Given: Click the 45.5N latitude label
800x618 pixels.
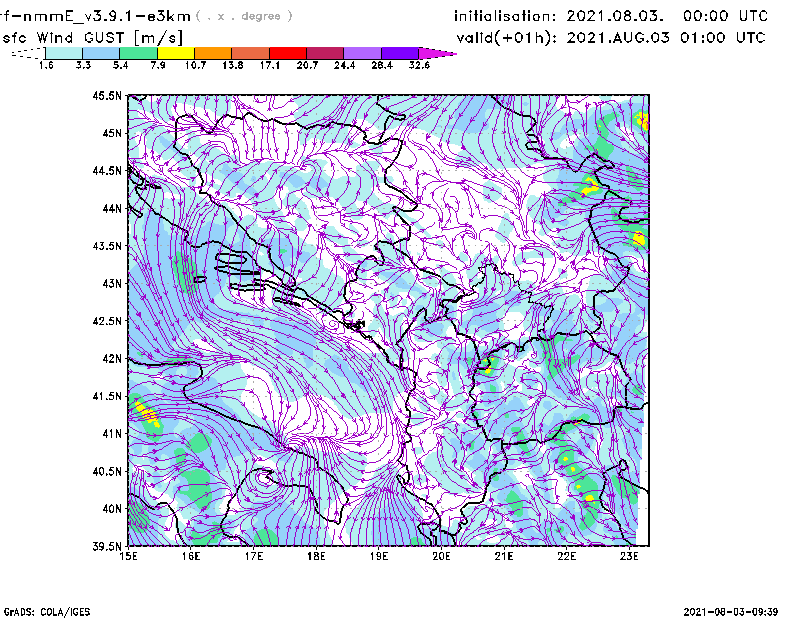Looking at the screenshot, I should coord(107,96).
